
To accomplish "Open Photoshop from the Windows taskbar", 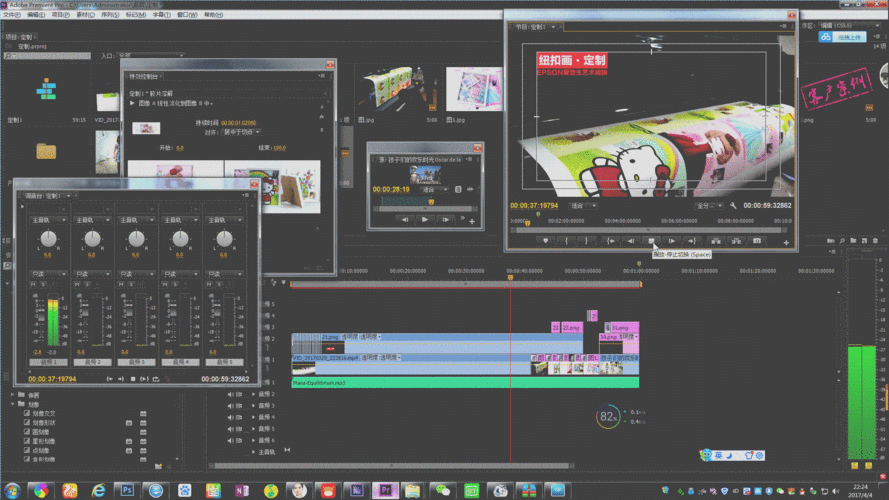I will click(126, 490).
